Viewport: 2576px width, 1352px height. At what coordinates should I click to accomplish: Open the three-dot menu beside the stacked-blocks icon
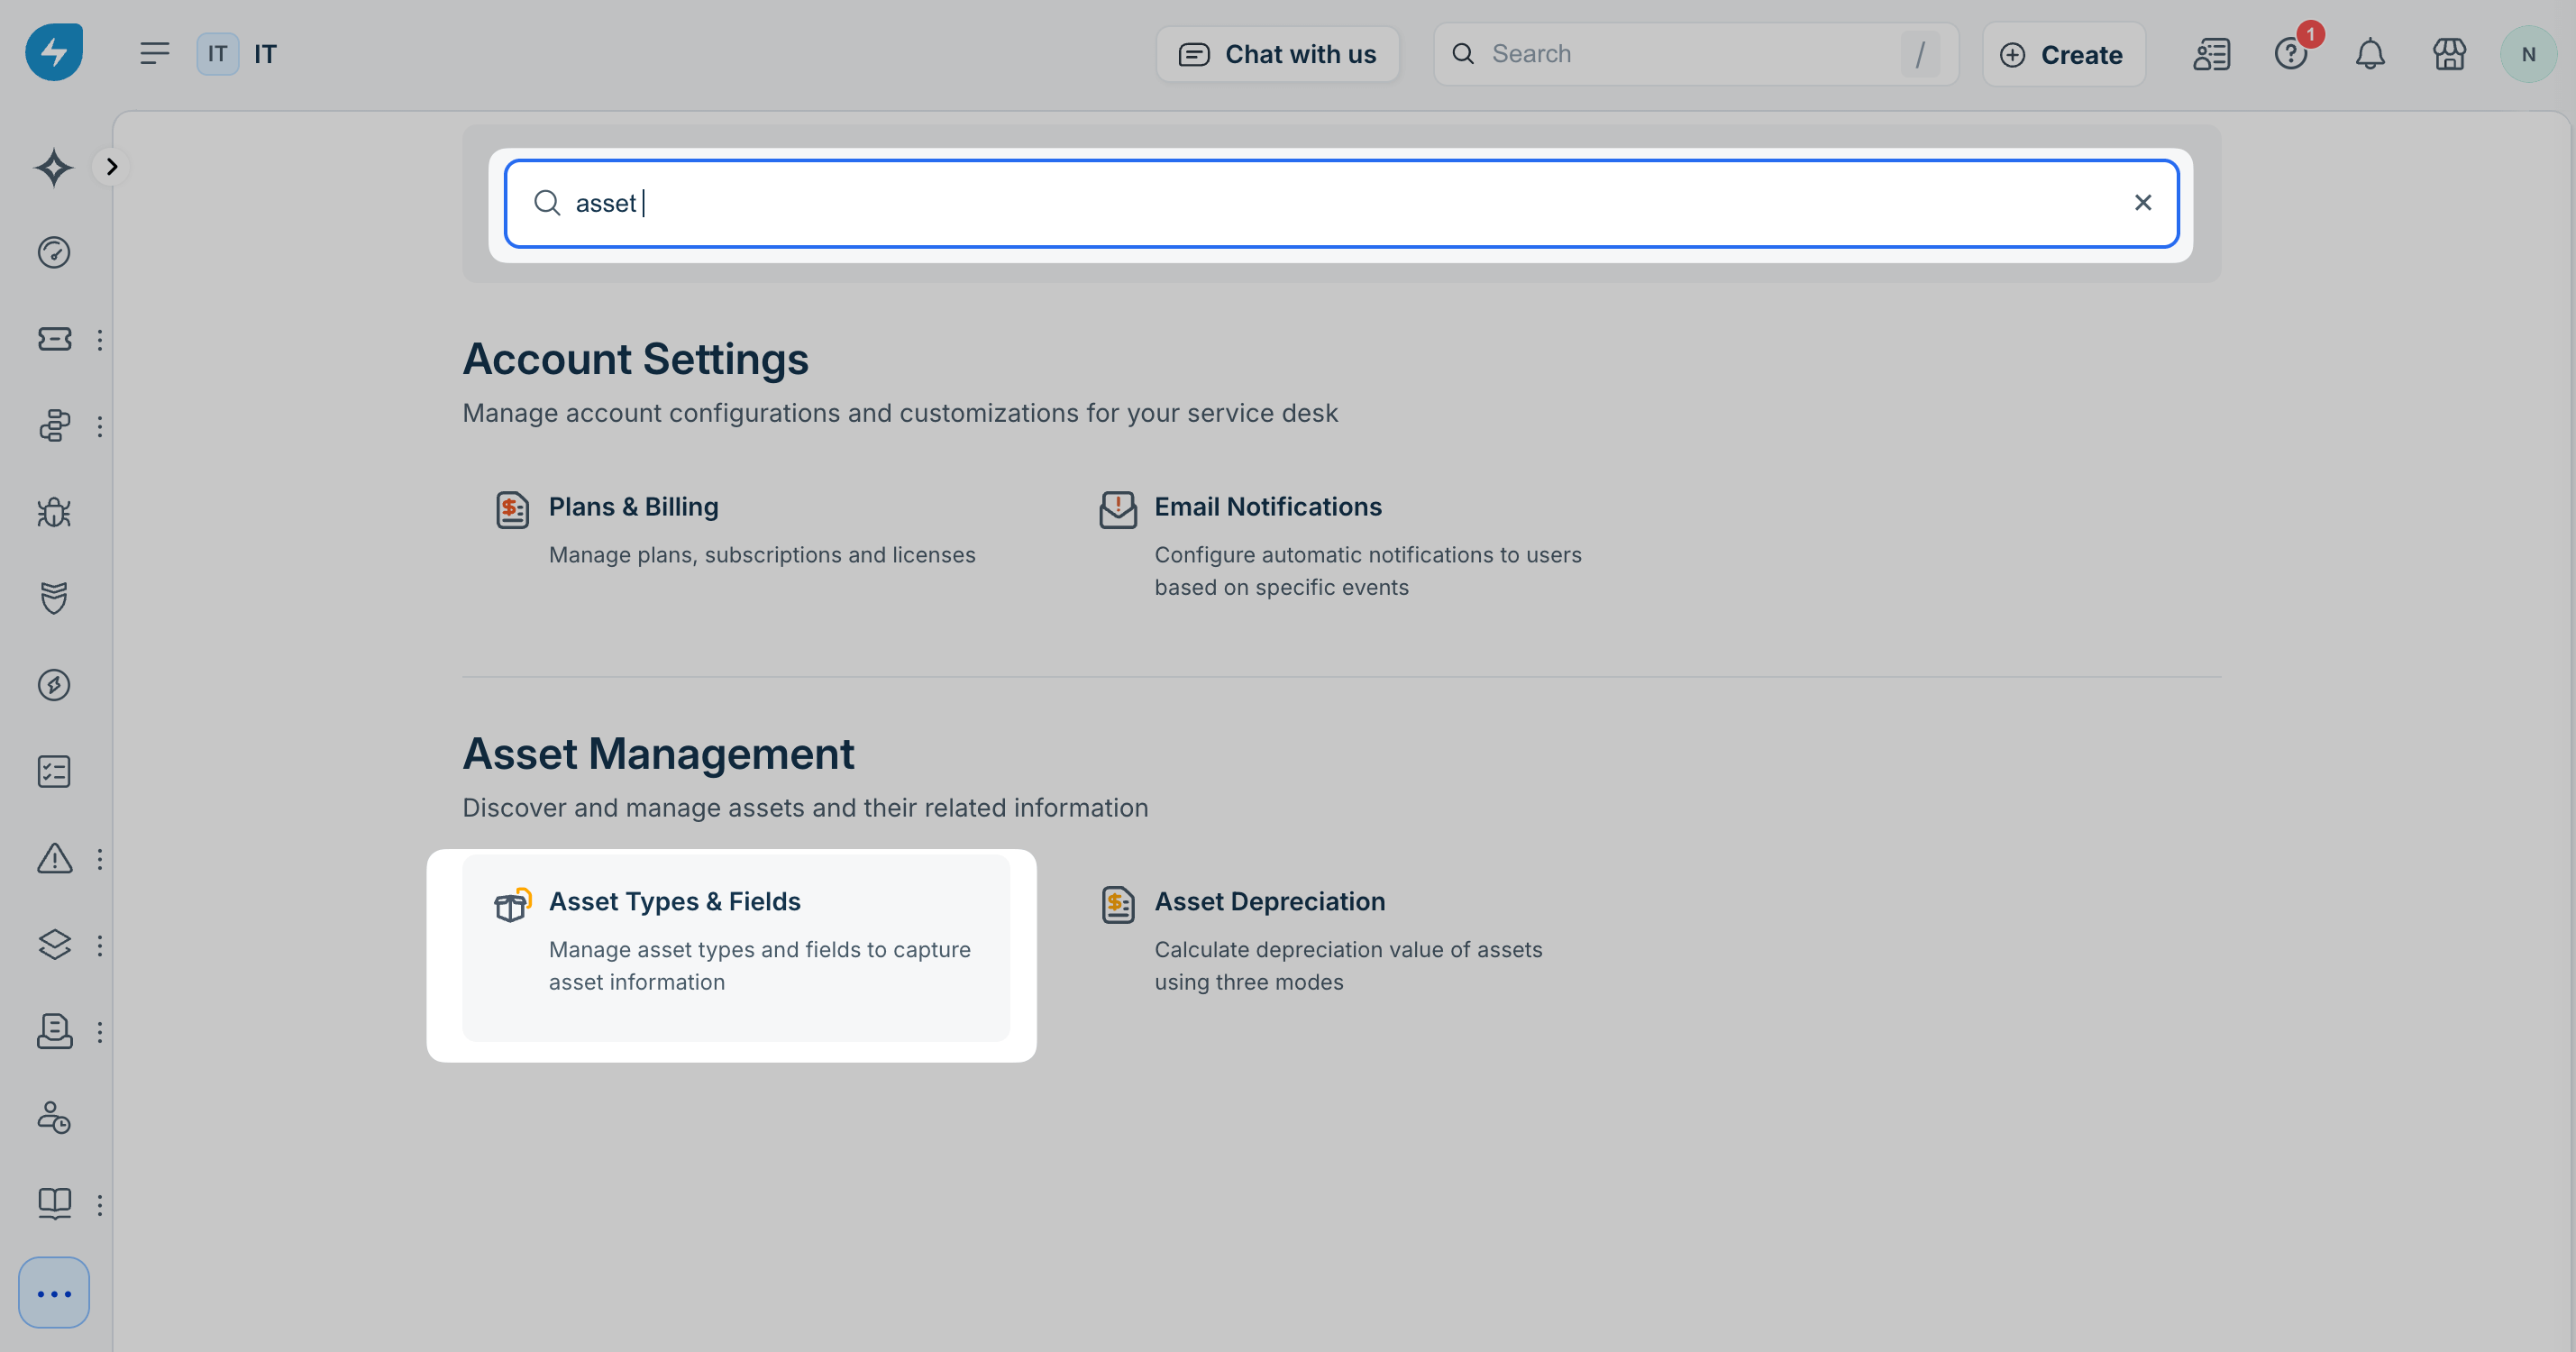99,427
